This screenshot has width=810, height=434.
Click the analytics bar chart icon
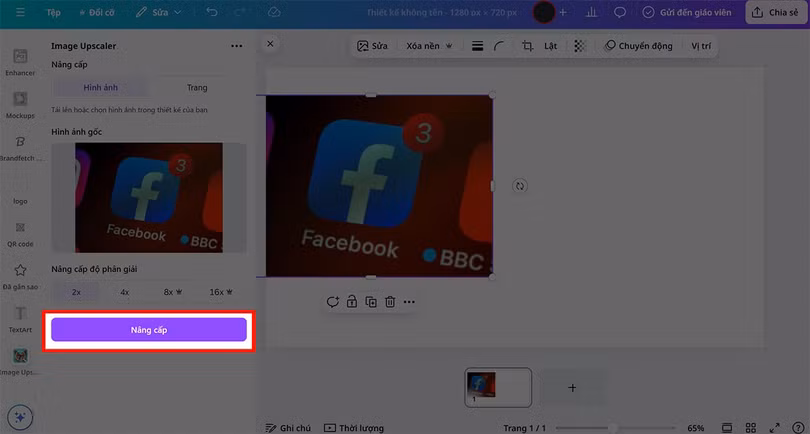pyautogui.click(x=591, y=12)
